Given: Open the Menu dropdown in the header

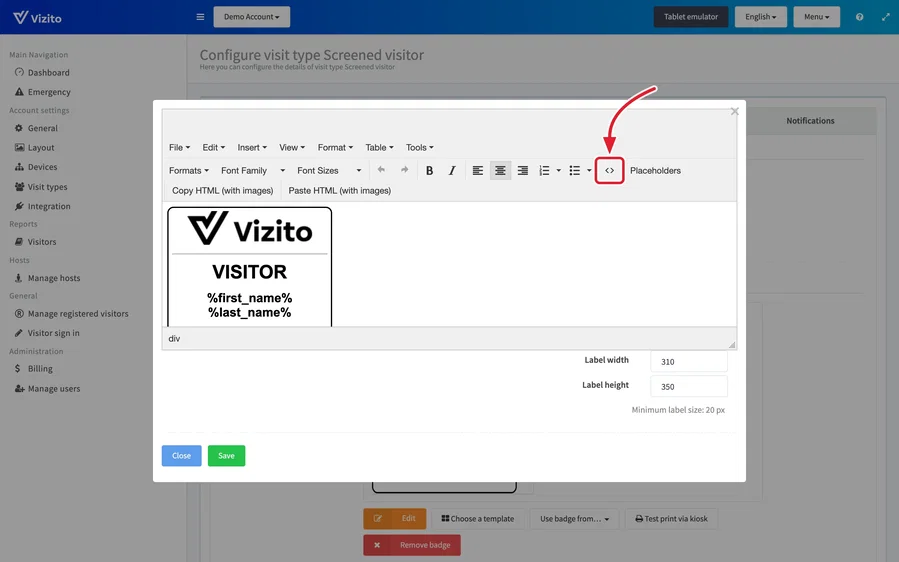Looking at the screenshot, I should coord(816,17).
